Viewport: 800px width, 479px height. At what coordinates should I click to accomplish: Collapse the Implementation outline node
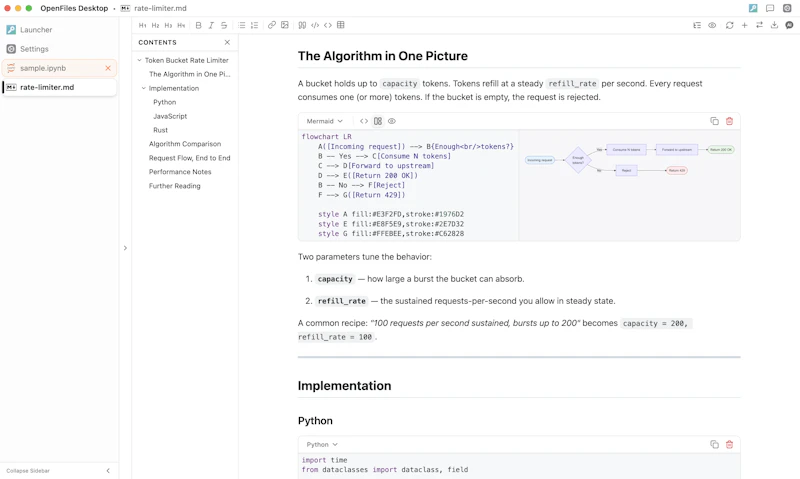[x=143, y=88]
